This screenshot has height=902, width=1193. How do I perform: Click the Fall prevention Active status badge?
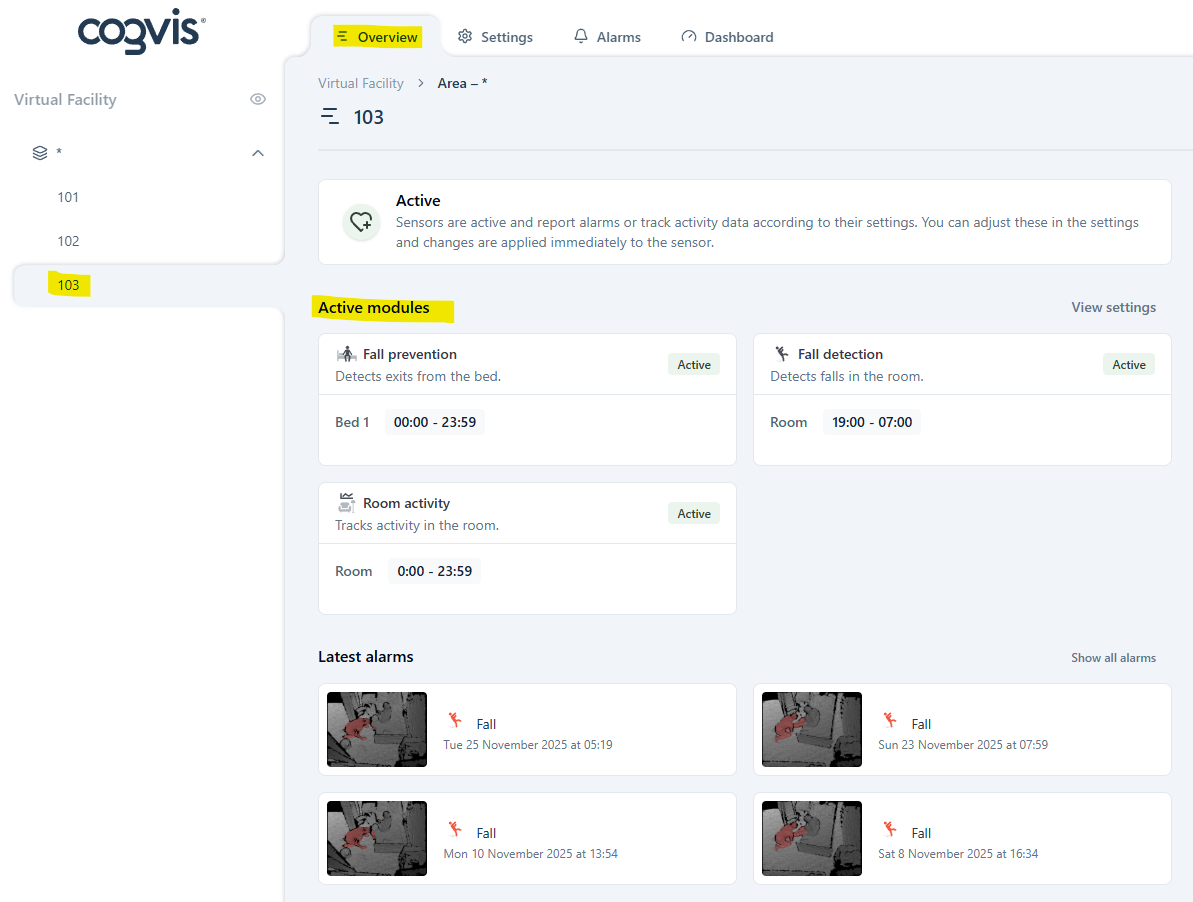tap(694, 365)
